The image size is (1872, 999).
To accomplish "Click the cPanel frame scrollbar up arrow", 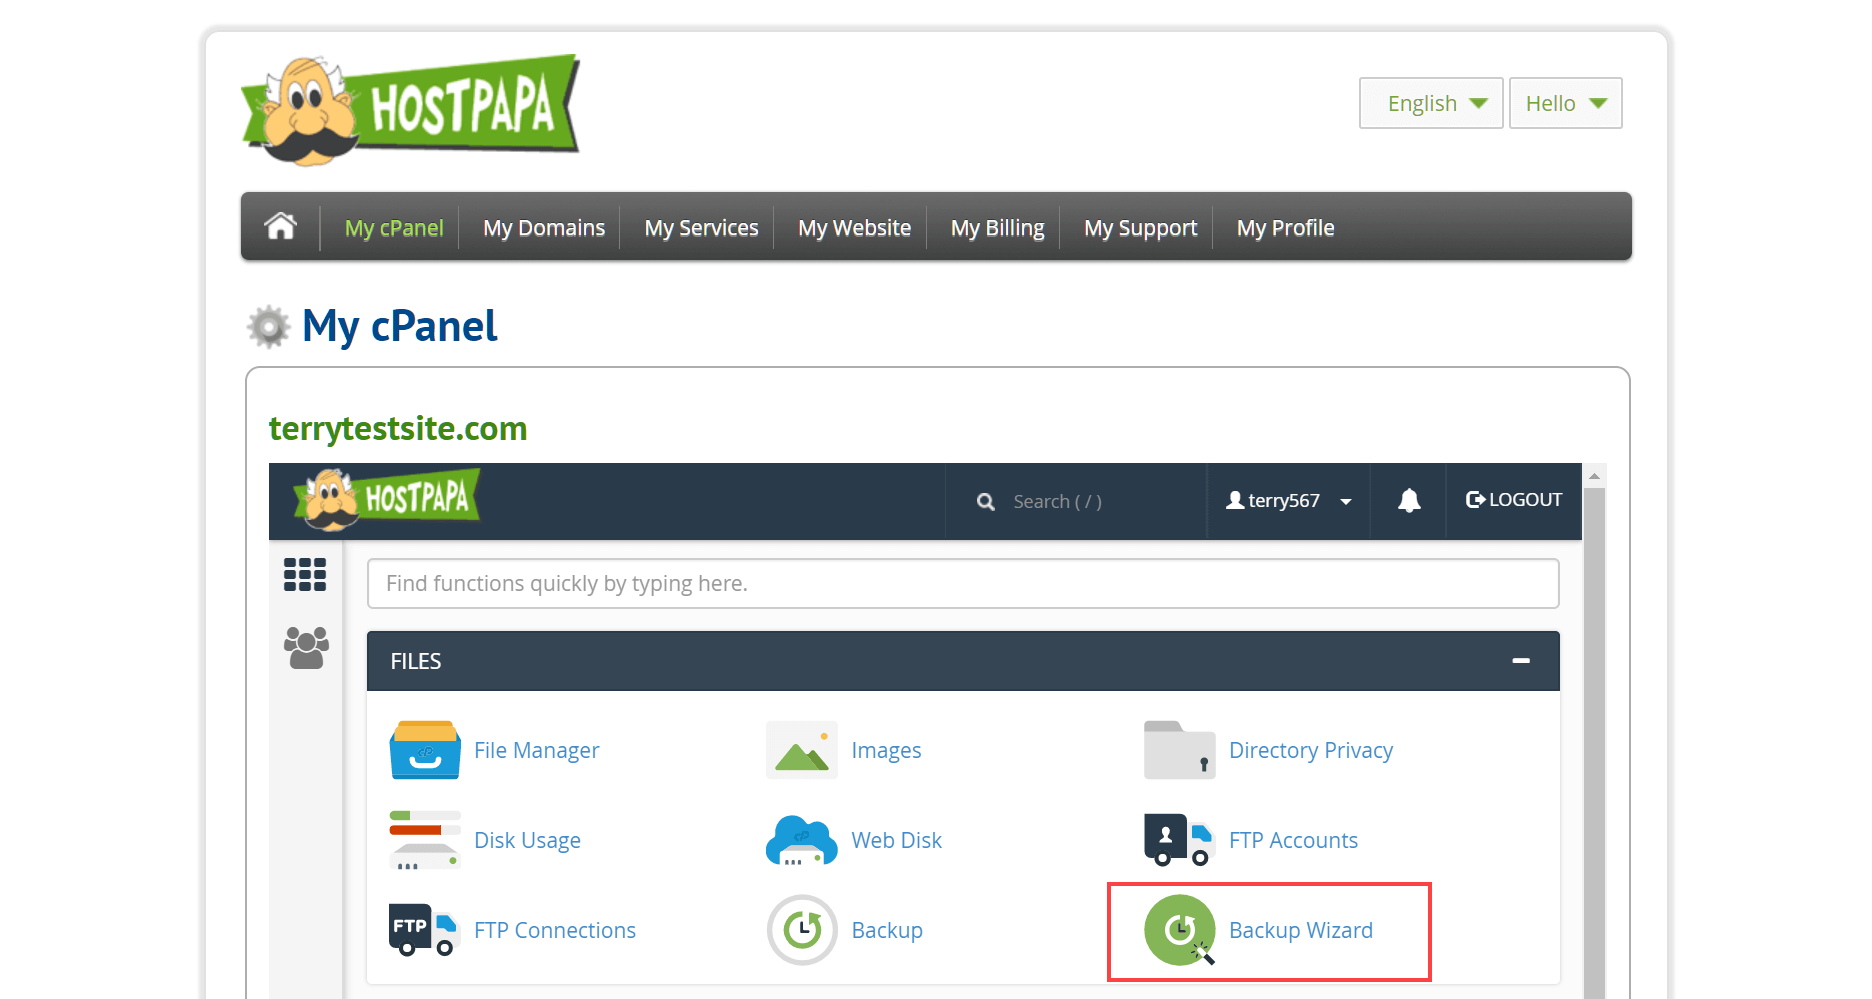I will click(x=1595, y=475).
